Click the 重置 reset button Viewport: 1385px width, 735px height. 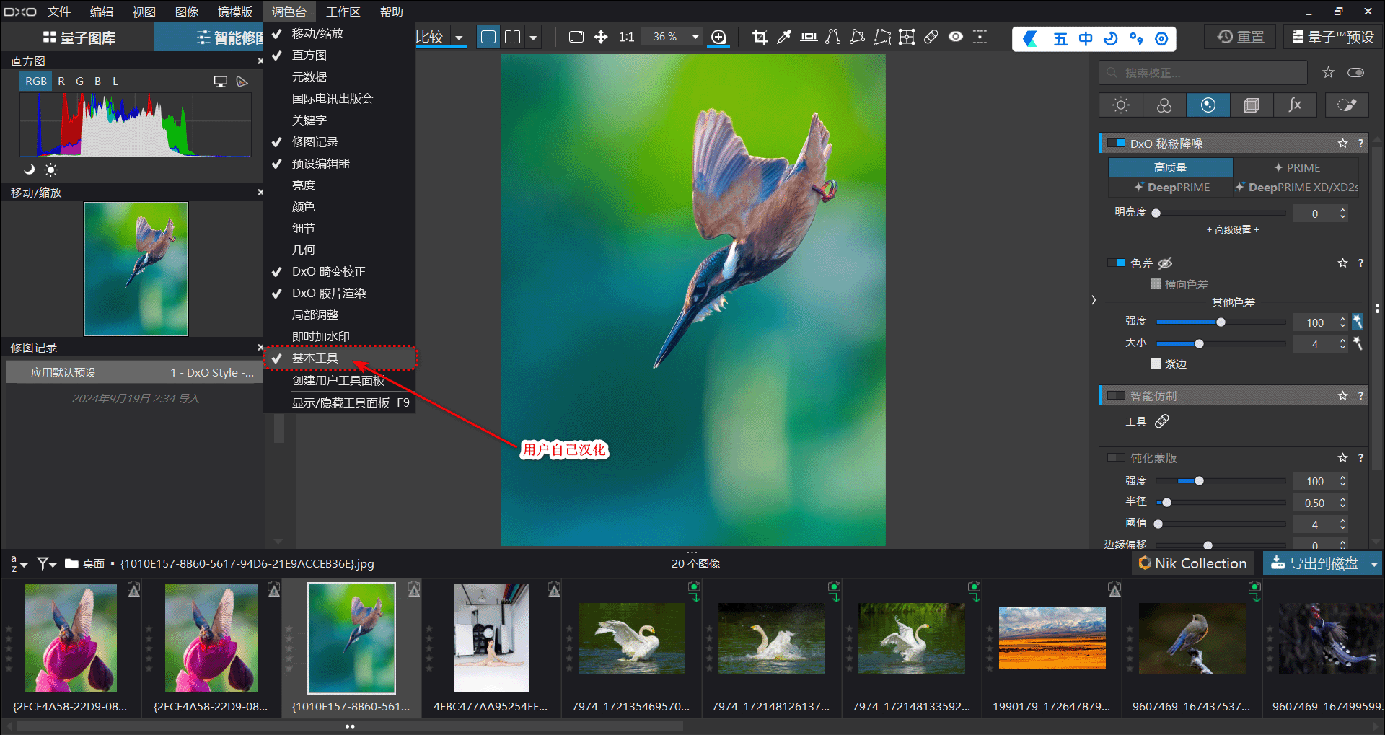pos(1239,37)
